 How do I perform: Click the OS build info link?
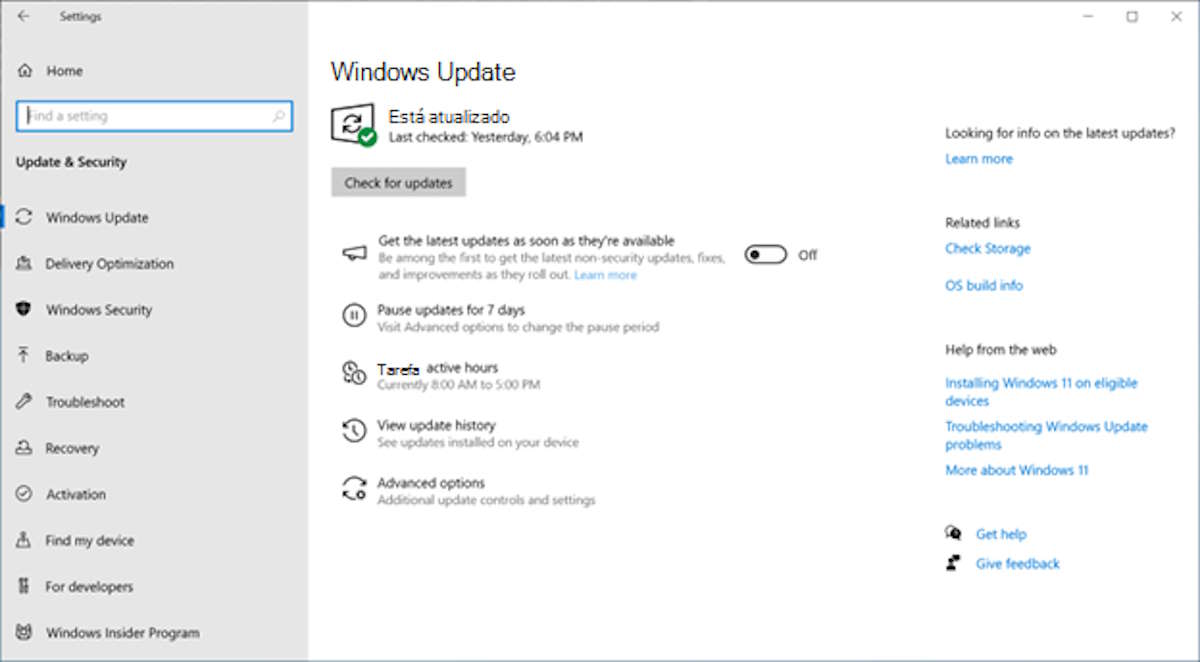tap(983, 286)
